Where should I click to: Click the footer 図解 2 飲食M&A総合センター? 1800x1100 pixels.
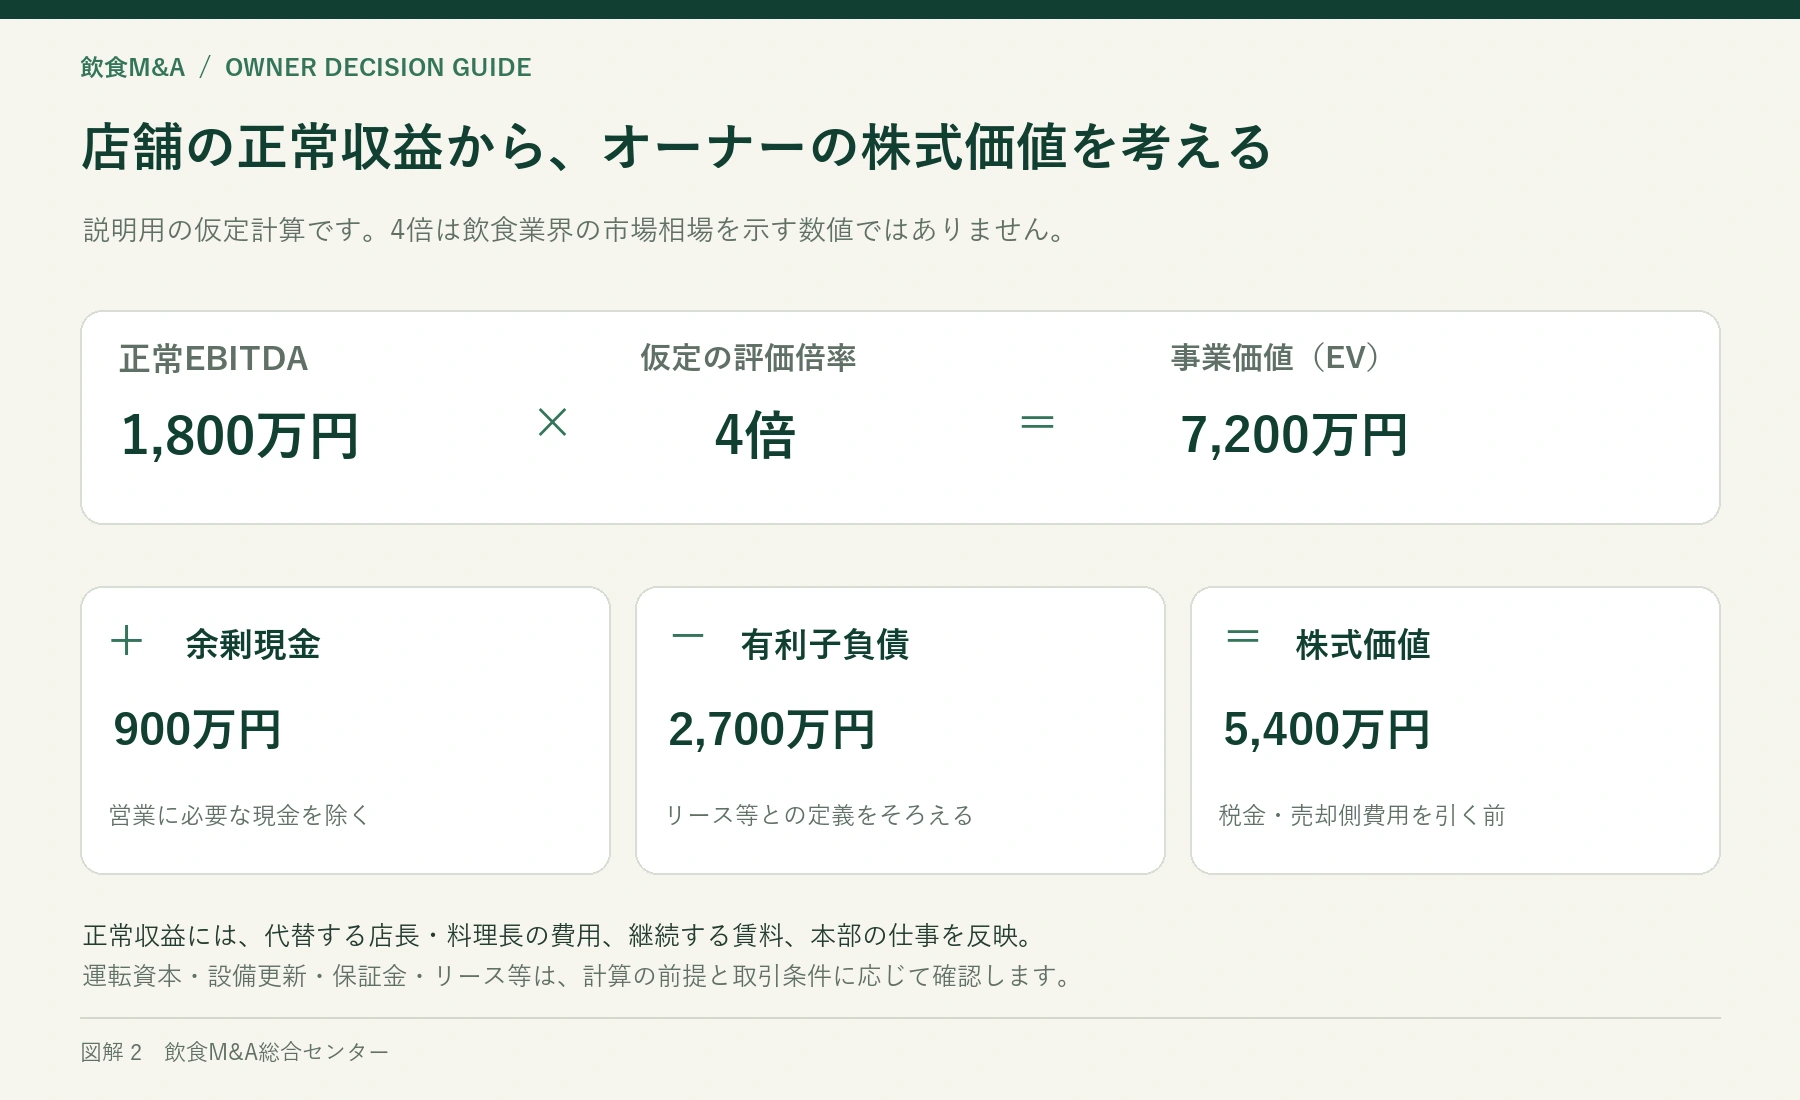[x=235, y=1052]
